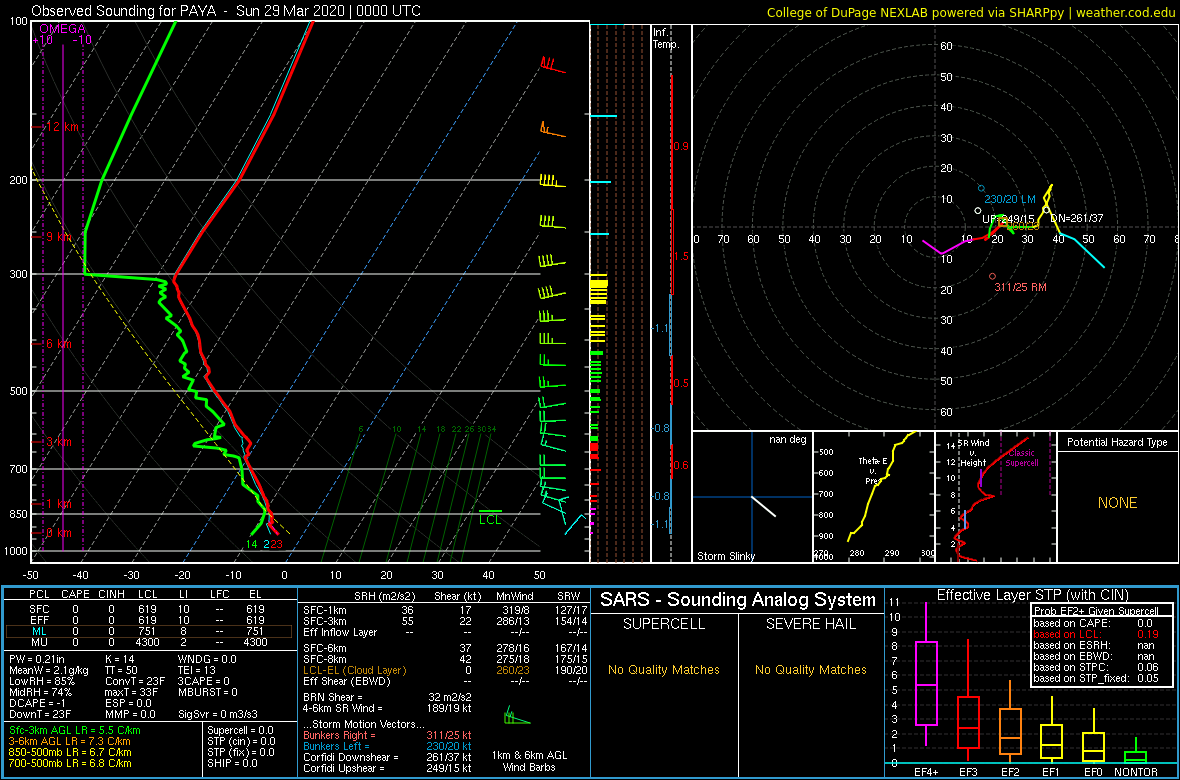Click the magenta EF4+ box plot

926,674
